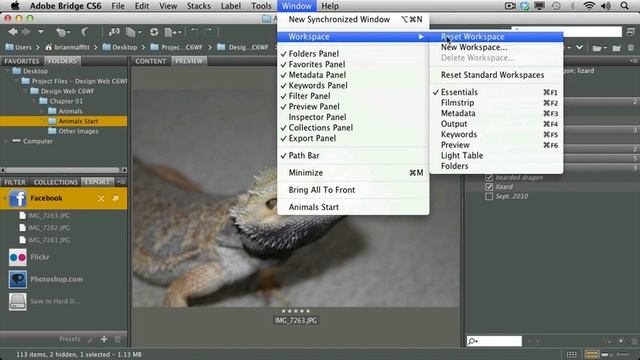The width and height of the screenshot is (640, 360).
Task: Delete export preset trash icon
Action: (118, 339)
